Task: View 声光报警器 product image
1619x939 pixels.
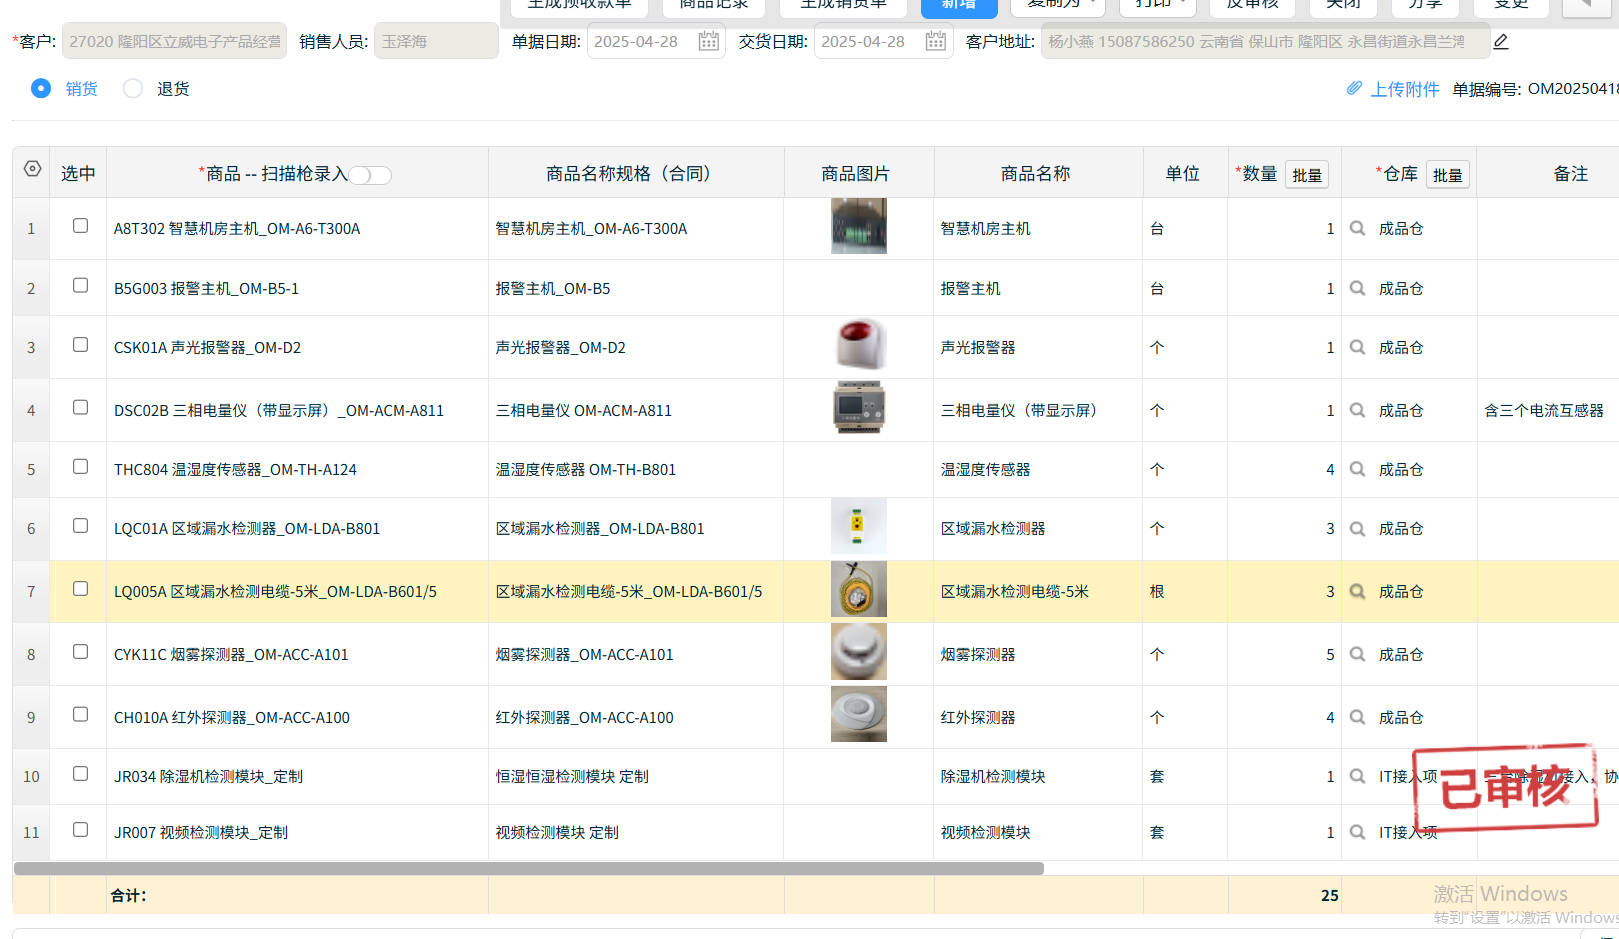Action: (x=859, y=345)
